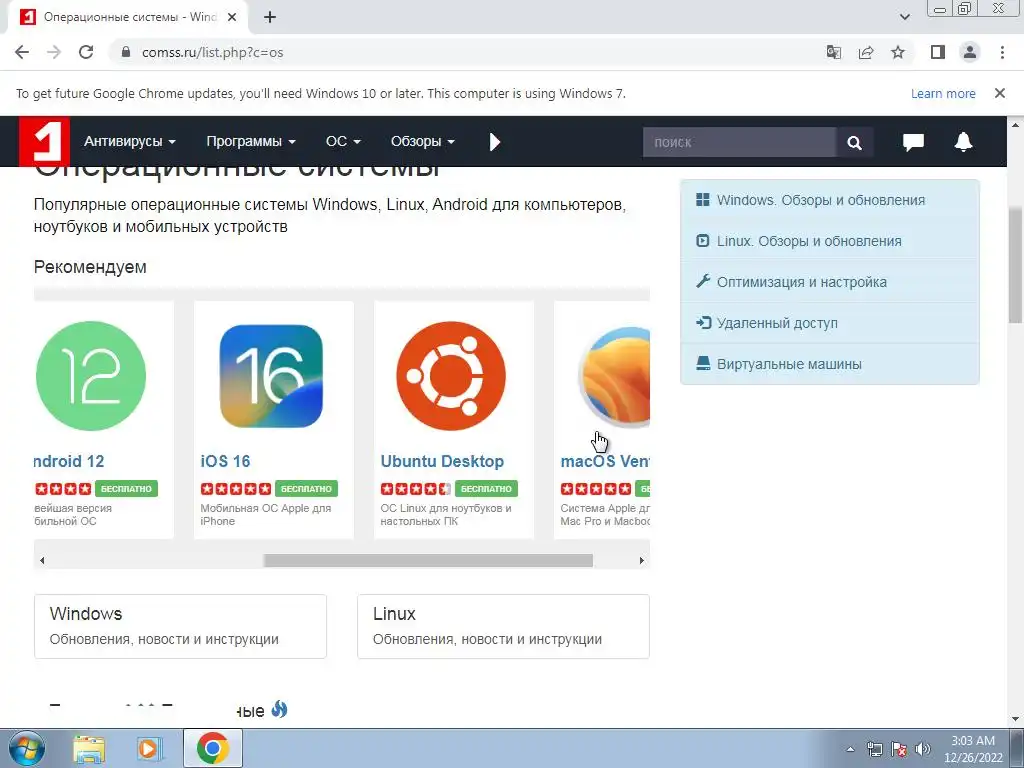Open Windows Media Player from taskbar
This screenshot has height=768, width=1024.
tap(149, 749)
